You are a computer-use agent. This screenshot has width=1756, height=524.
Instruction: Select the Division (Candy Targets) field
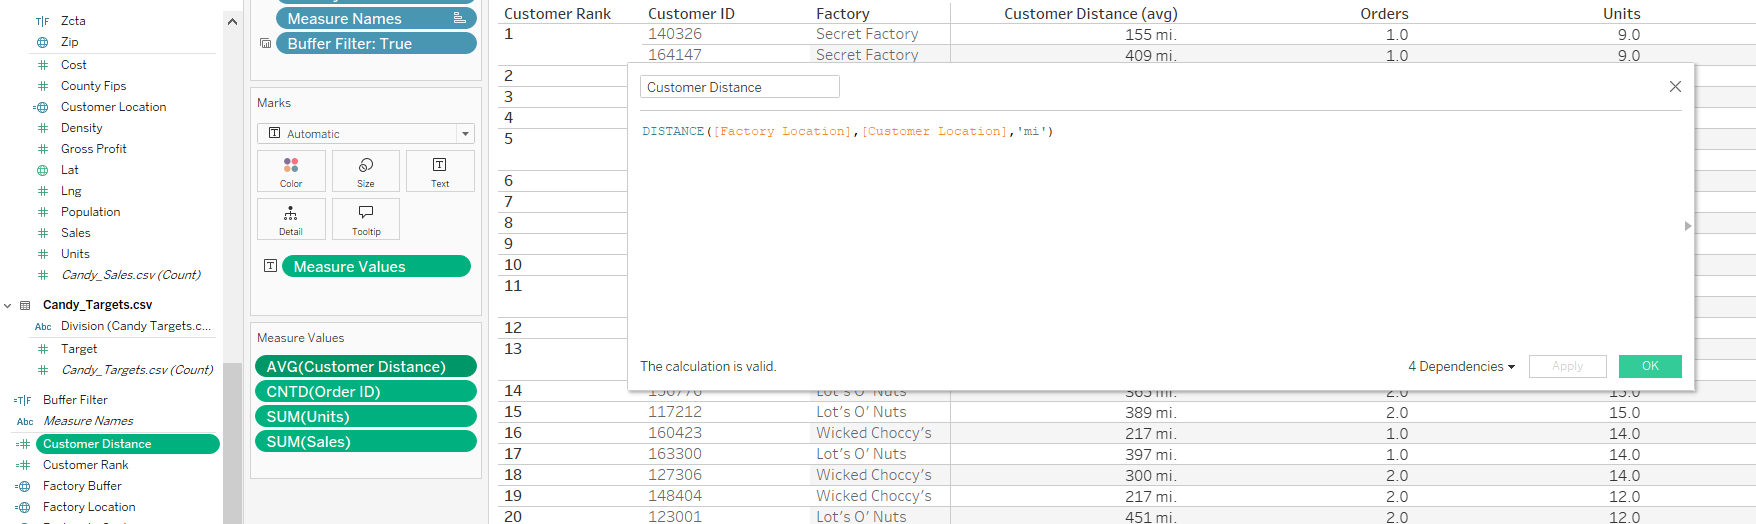(136, 326)
